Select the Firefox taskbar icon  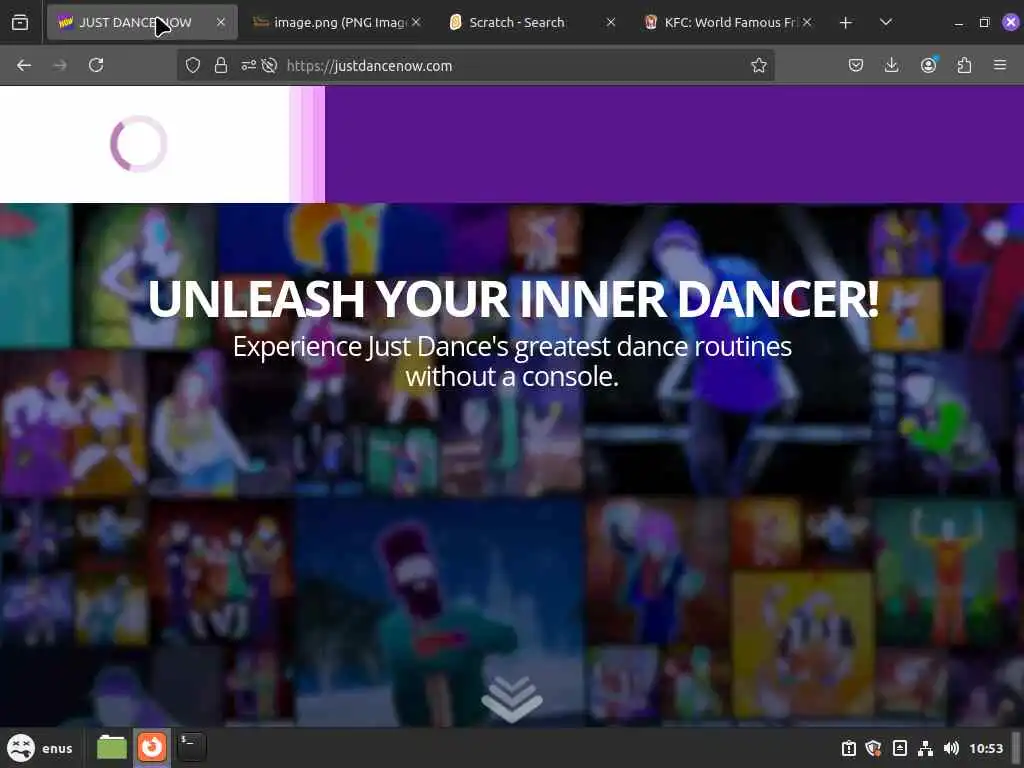point(152,747)
